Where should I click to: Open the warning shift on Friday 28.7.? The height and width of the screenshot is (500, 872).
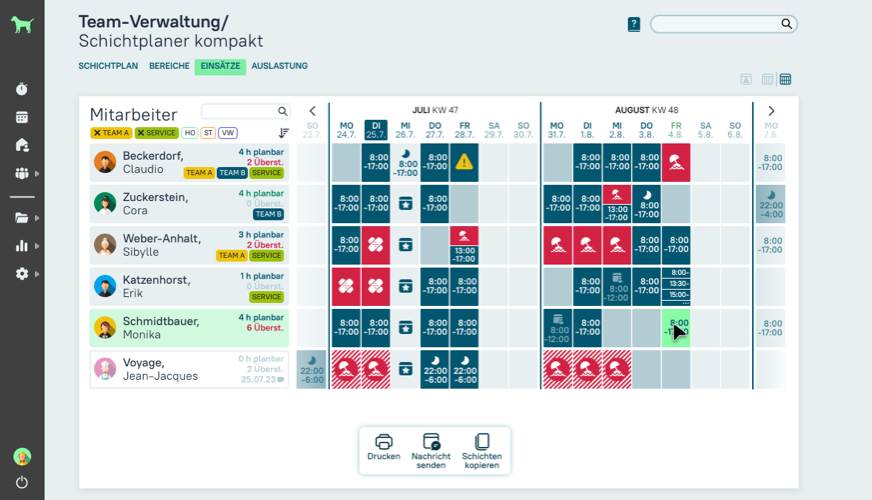point(464,161)
